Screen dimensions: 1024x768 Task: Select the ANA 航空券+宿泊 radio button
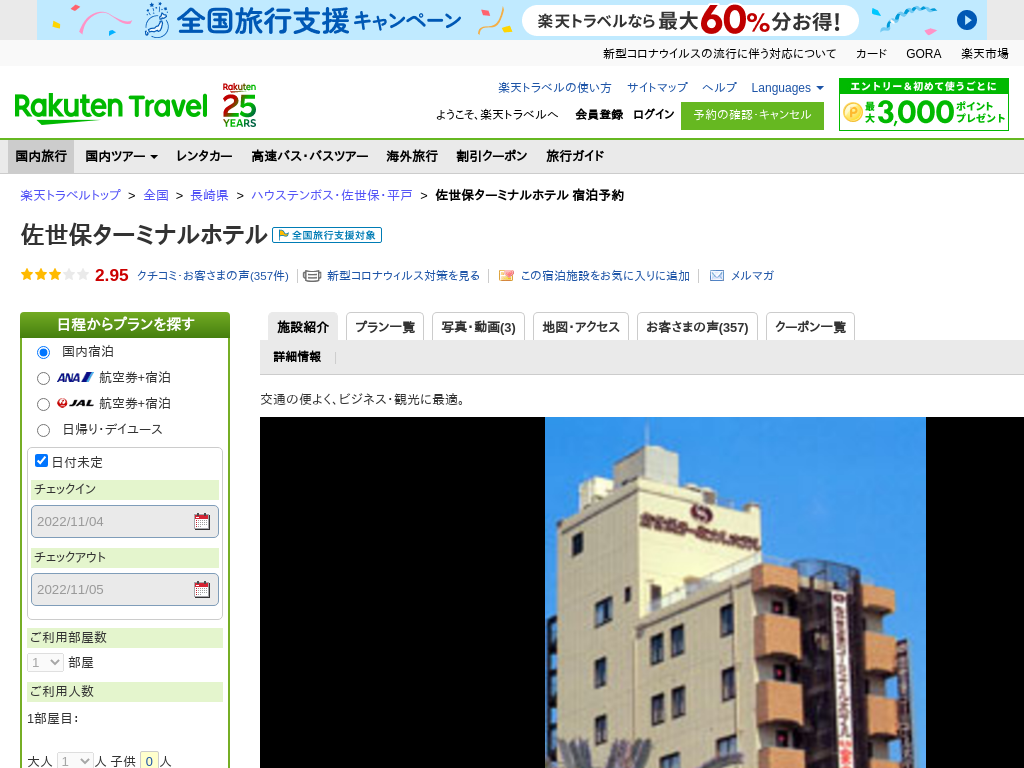(43, 378)
